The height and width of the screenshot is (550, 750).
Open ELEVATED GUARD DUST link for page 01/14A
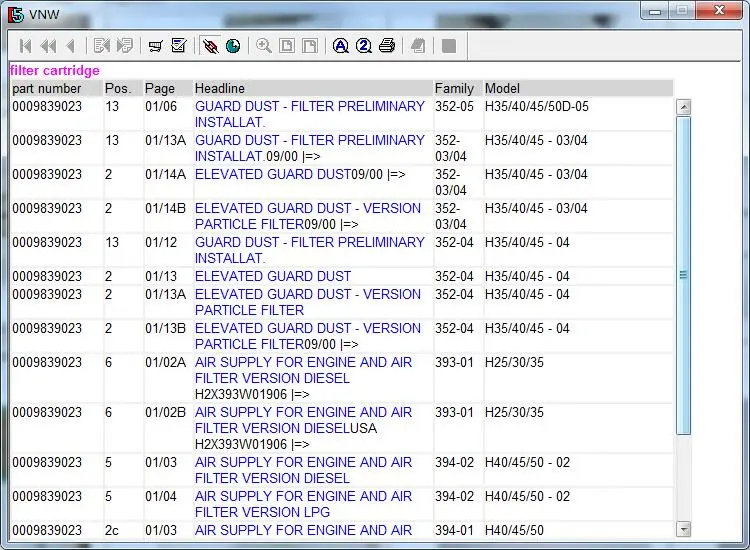tap(273, 174)
